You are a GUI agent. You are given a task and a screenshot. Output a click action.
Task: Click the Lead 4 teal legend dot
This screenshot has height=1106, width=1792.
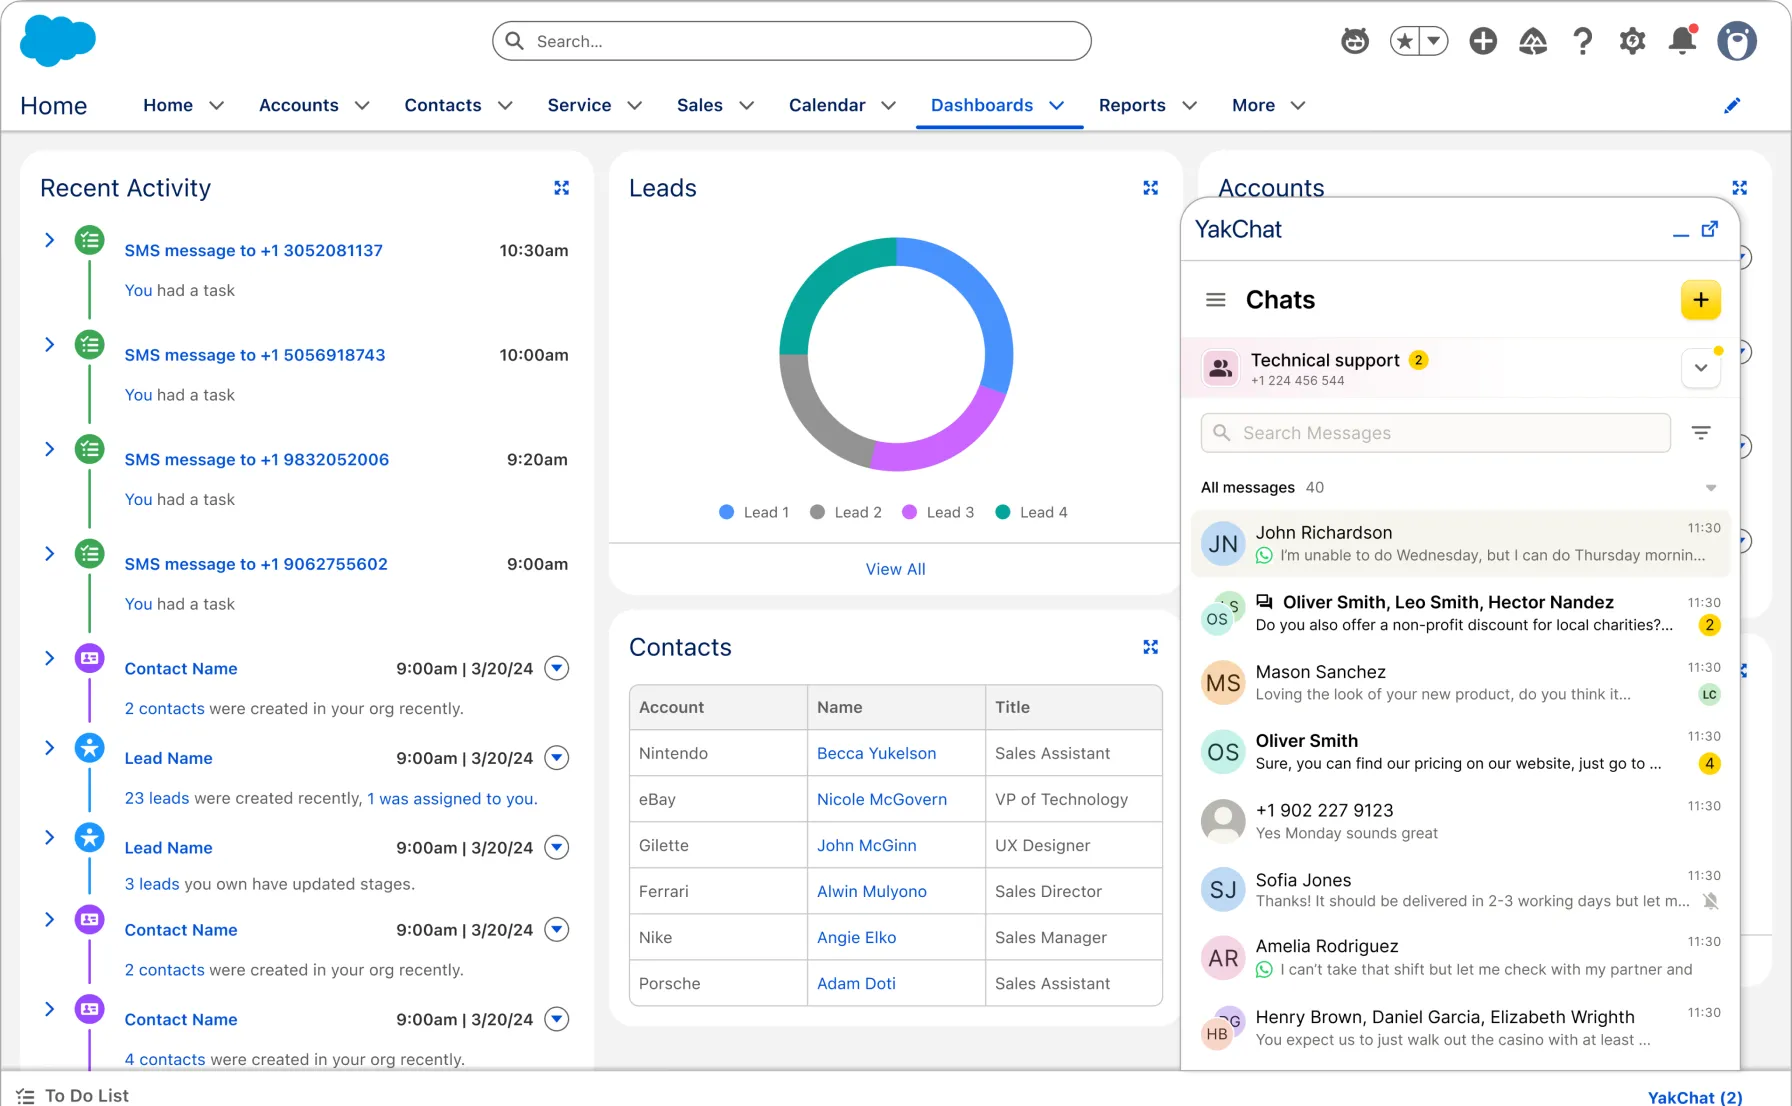[x=1003, y=512]
